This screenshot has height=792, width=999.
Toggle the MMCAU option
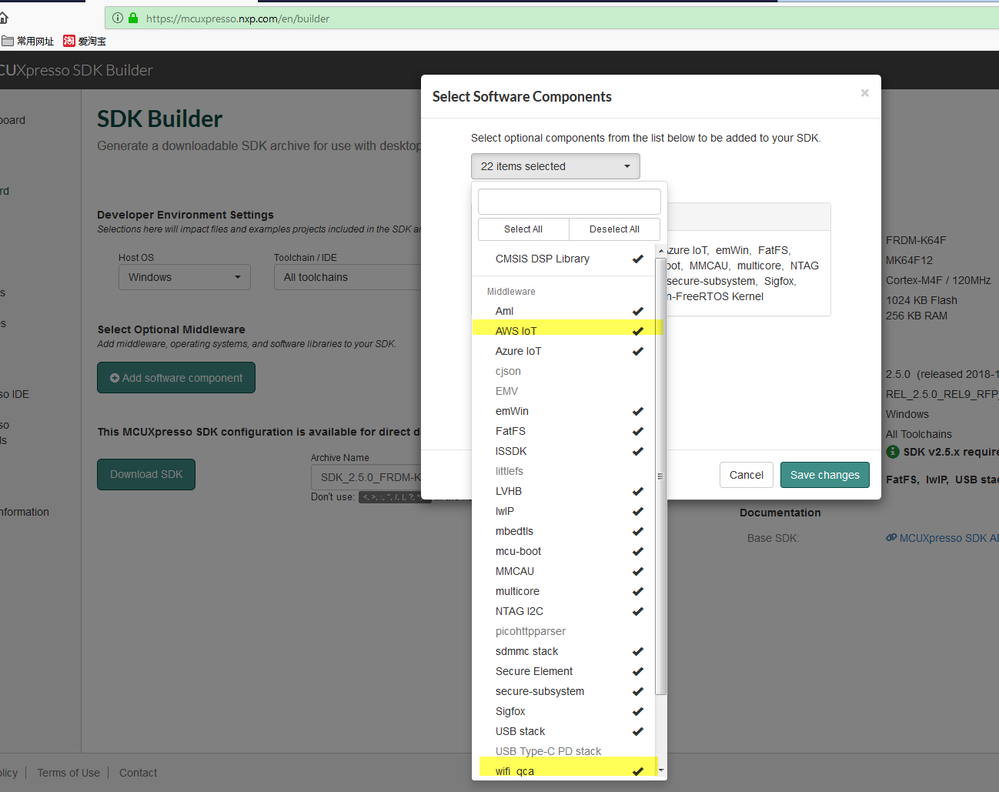click(564, 572)
